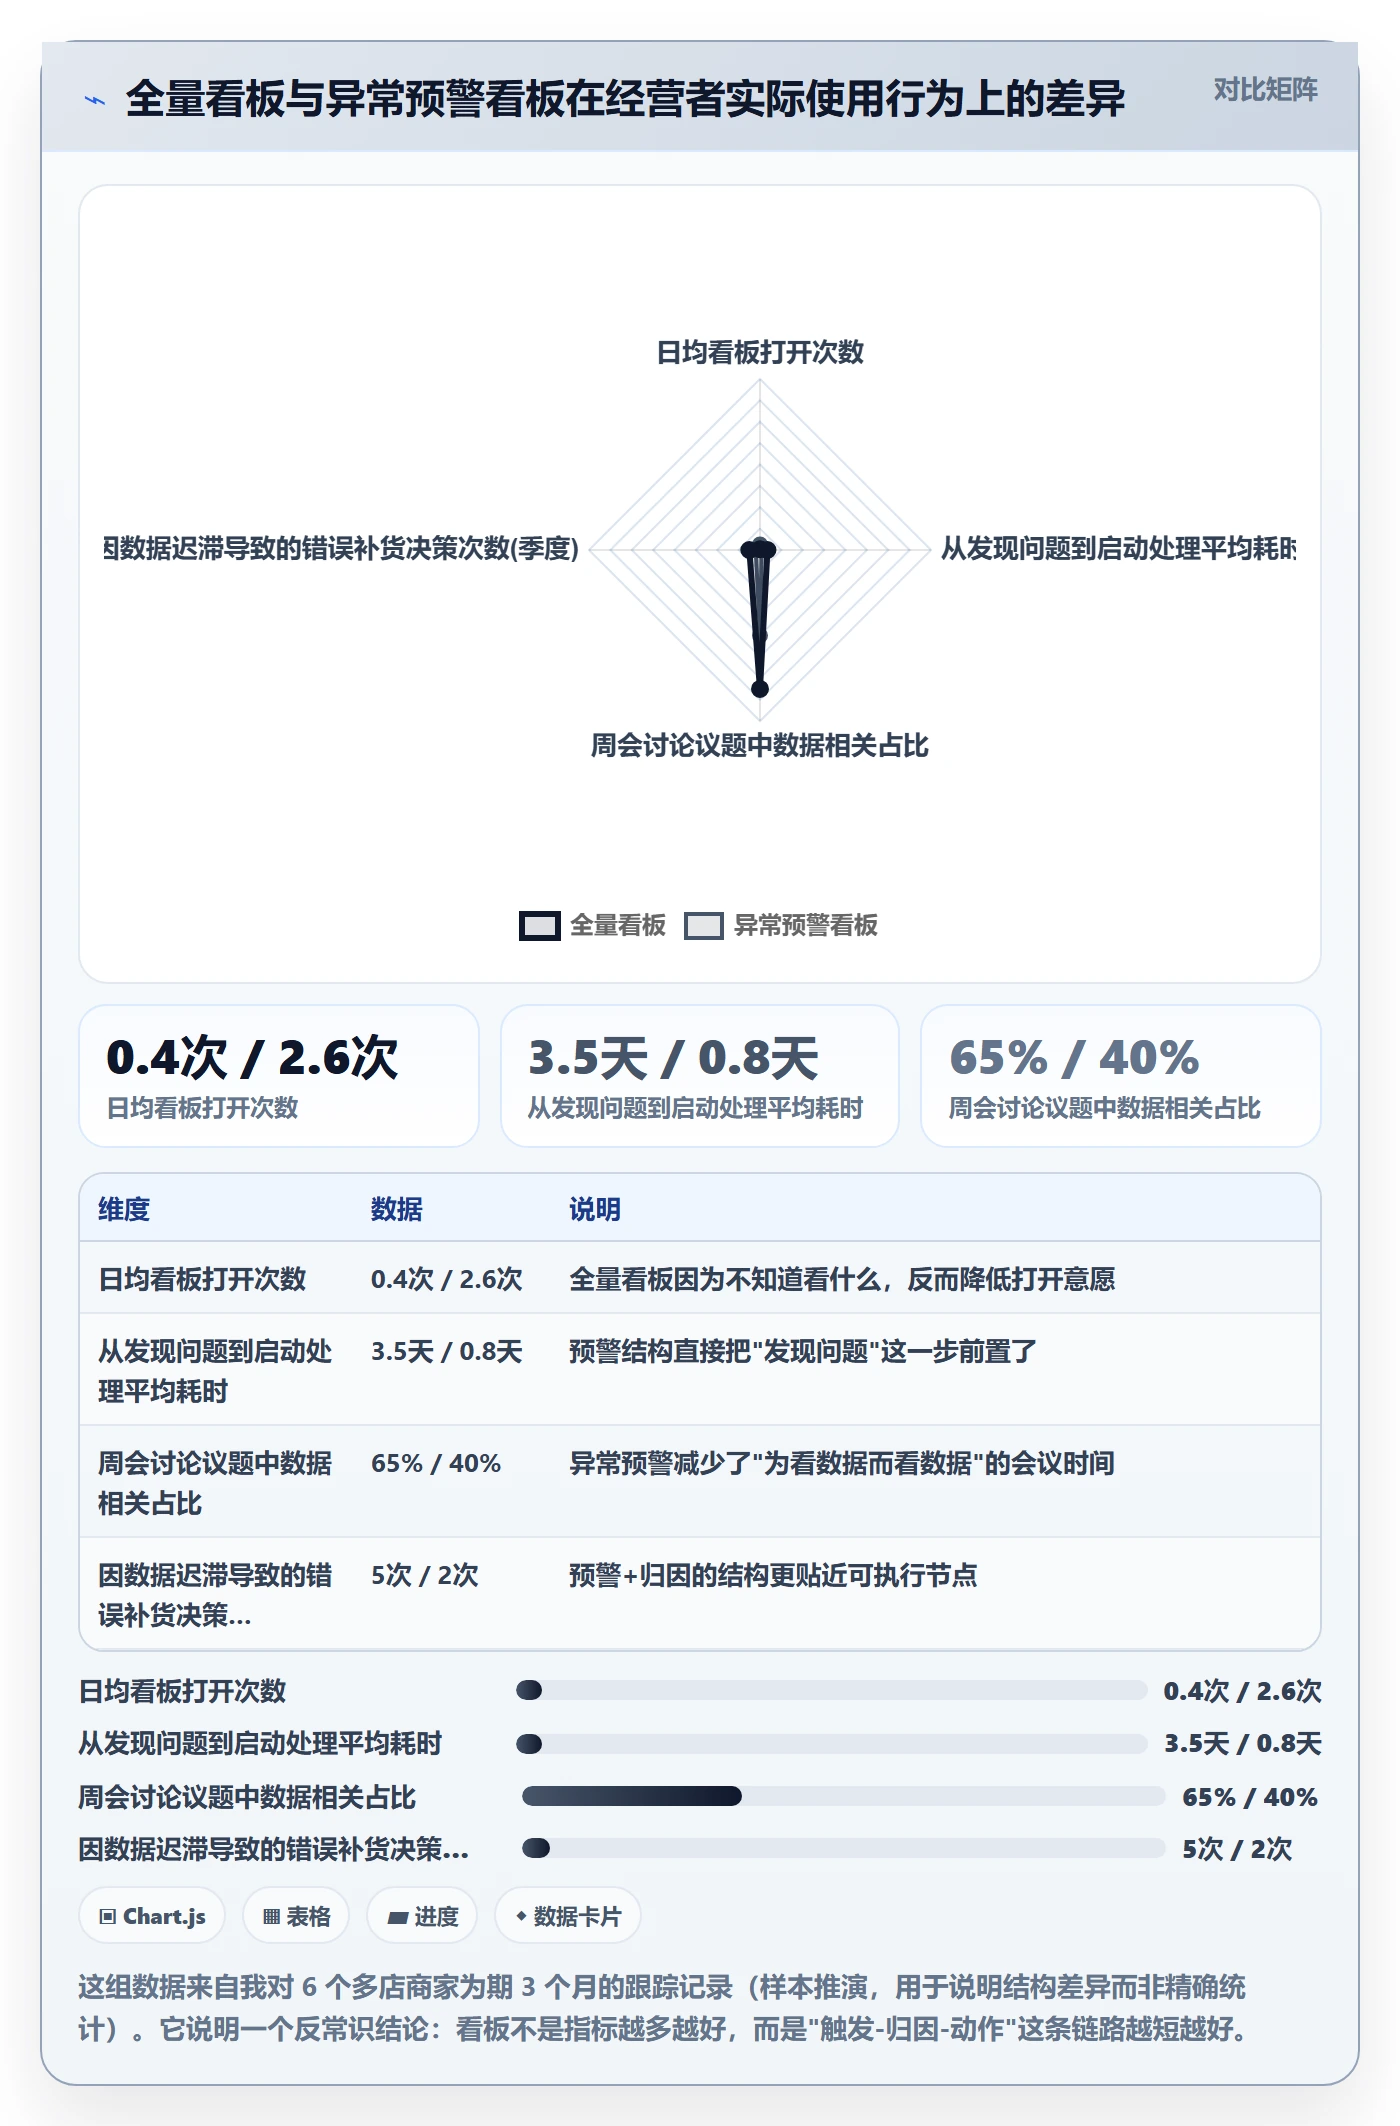Click table cell 65% / 40%
Screen dimensions: 1400x2126
coord(435,1463)
